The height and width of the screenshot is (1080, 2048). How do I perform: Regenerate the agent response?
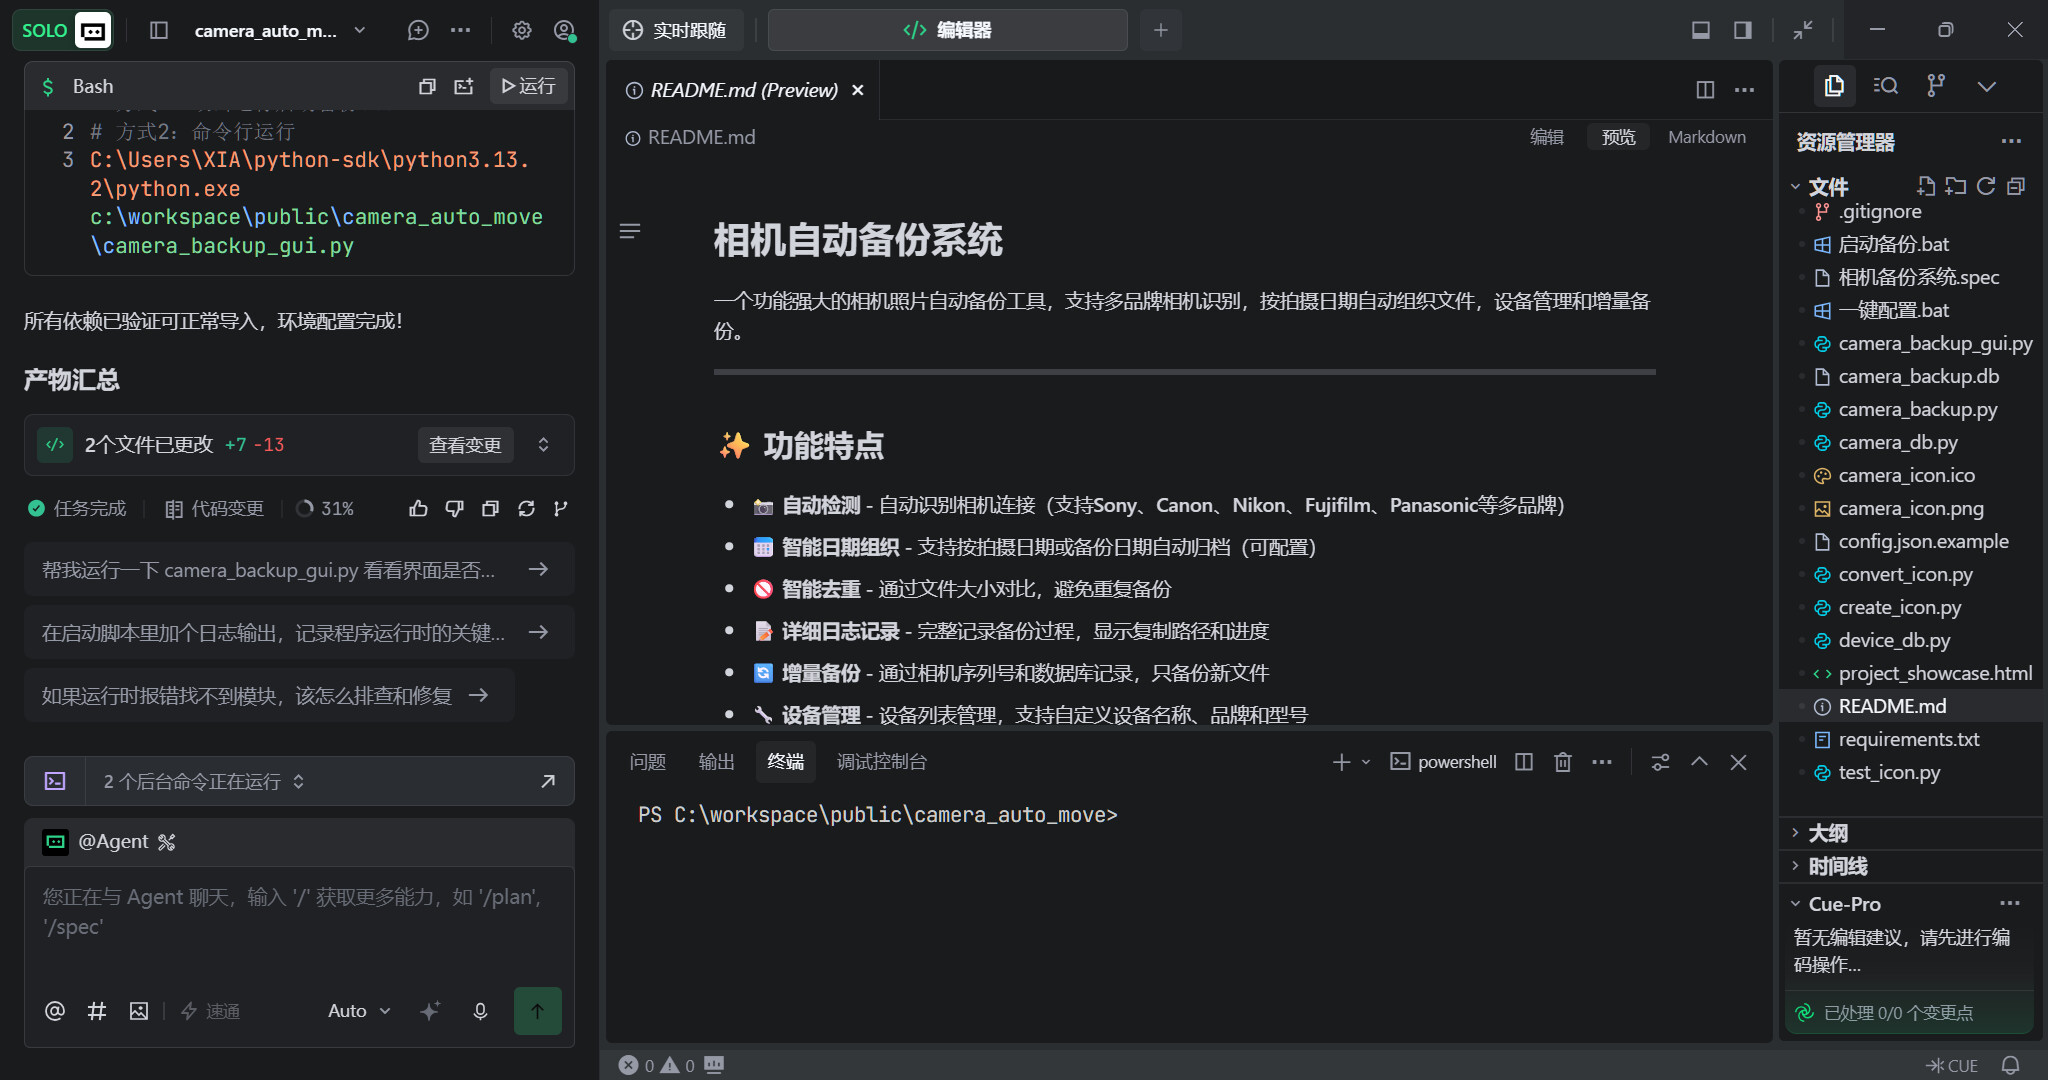[x=526, y=509]
